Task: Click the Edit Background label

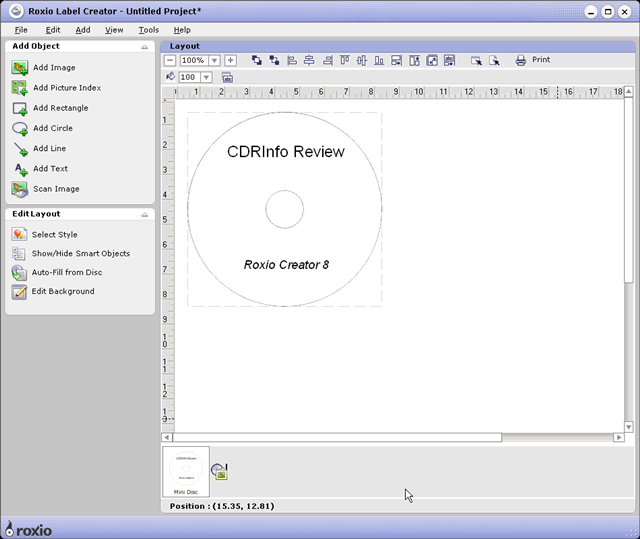Action: tap(63, 291)
